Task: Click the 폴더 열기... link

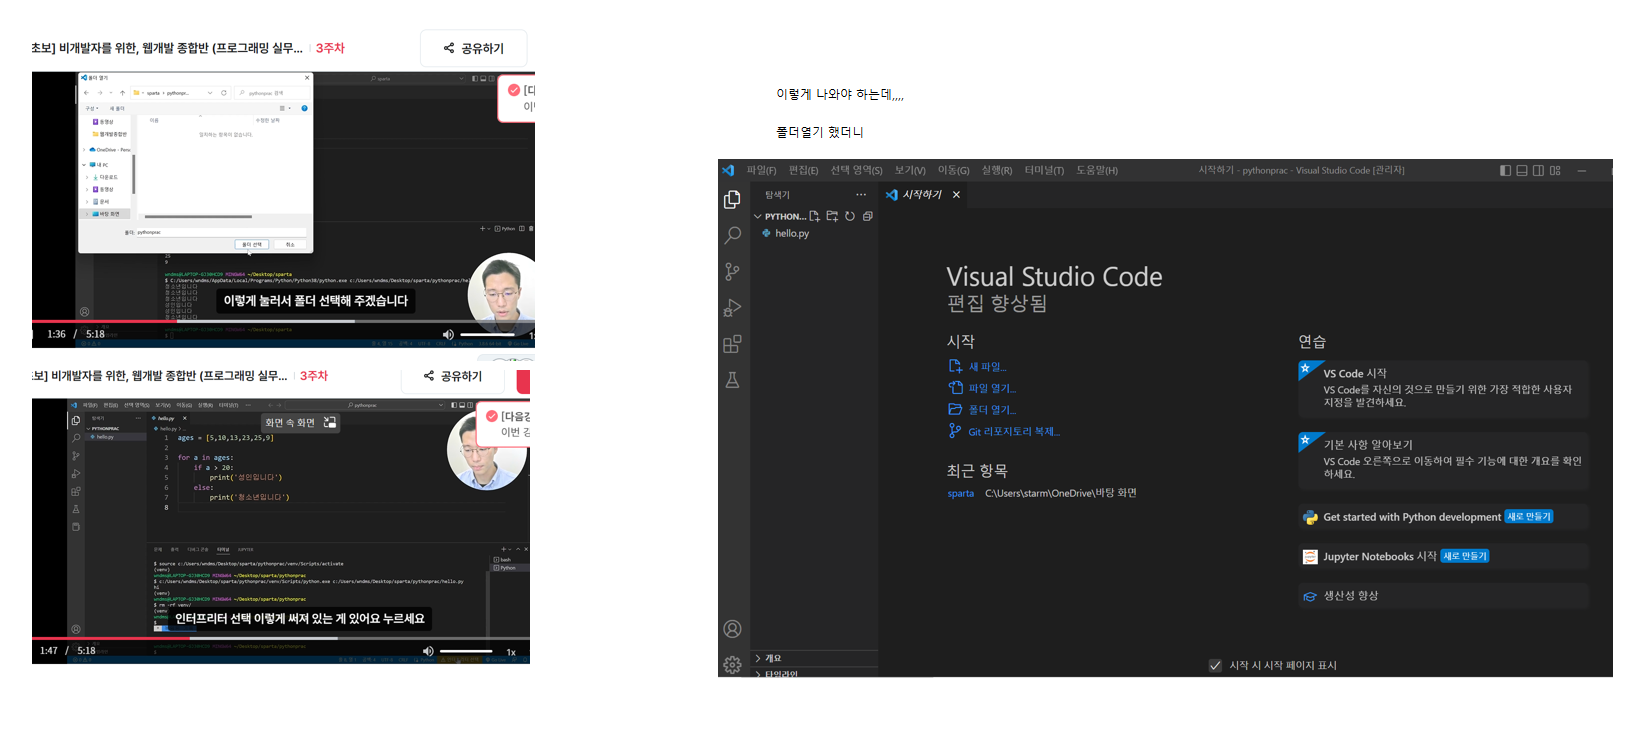Action: pos(992,410)
